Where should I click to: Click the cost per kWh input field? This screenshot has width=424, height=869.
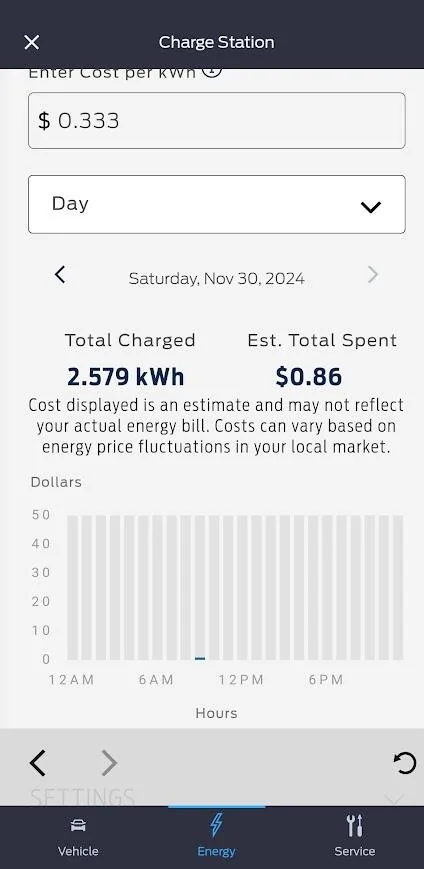(217, 120)
